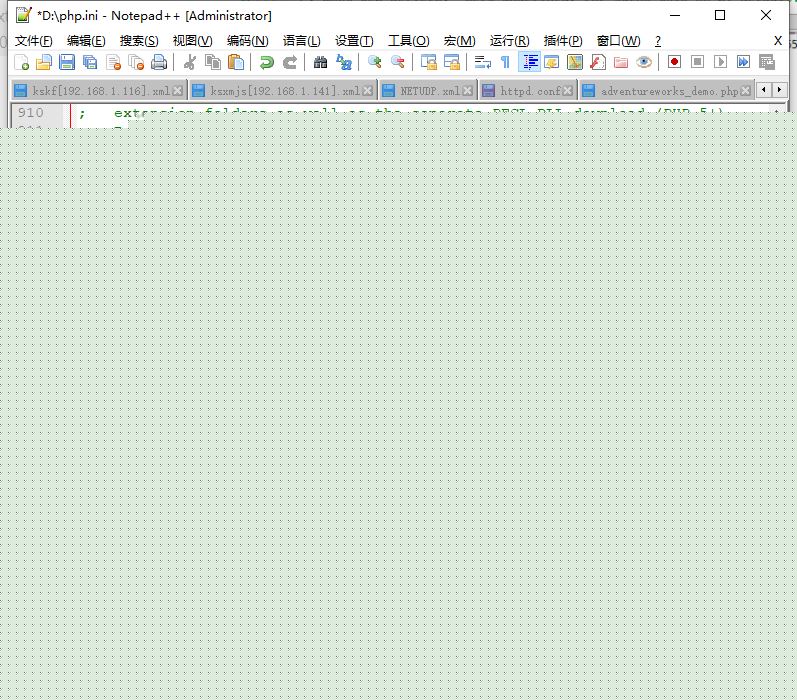
Task: Click the Play macro icon
Action: [x=720, y=62]
